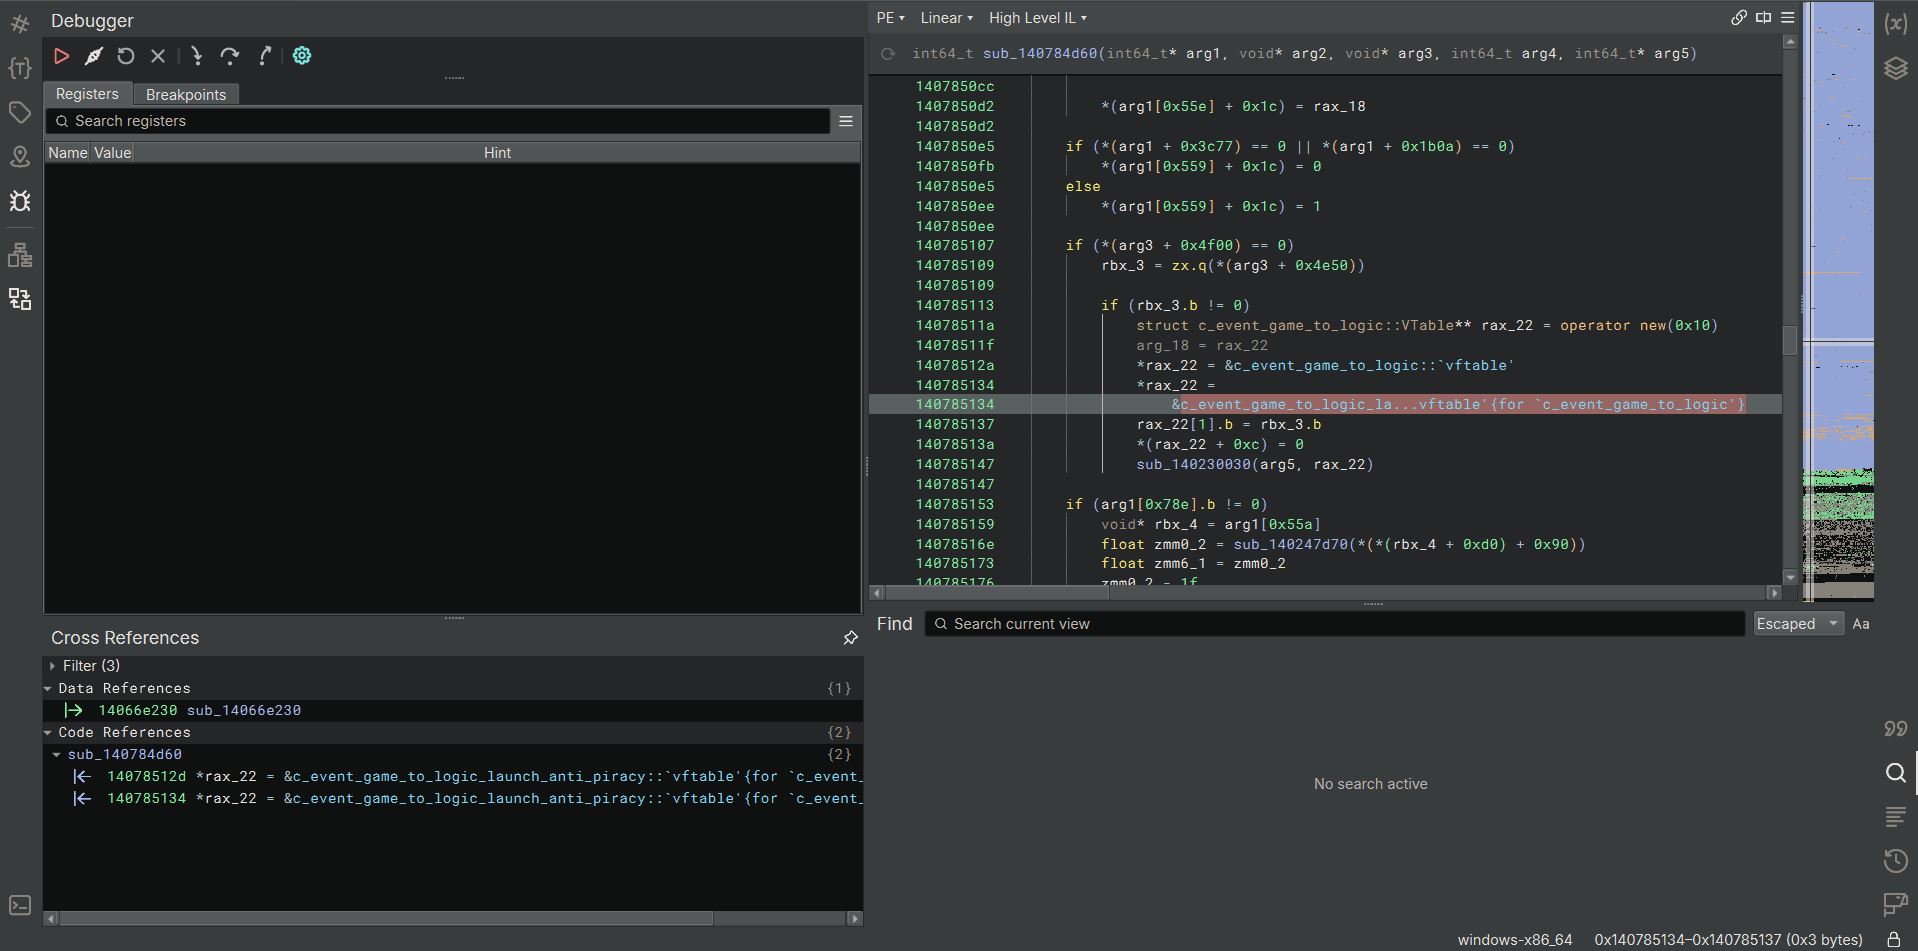Open the location pin sidebar panel
The height and width of the screenshot is (951, 1918).
click(x=20, y=157)
